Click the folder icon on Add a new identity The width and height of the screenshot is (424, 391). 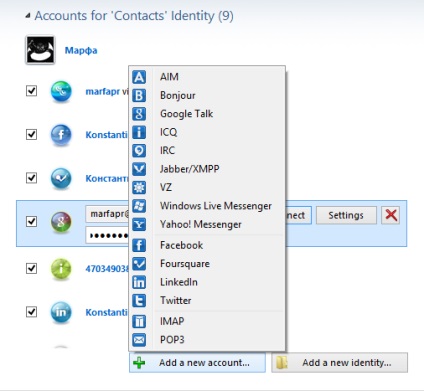pyautogui.click(x=282, y=363)
